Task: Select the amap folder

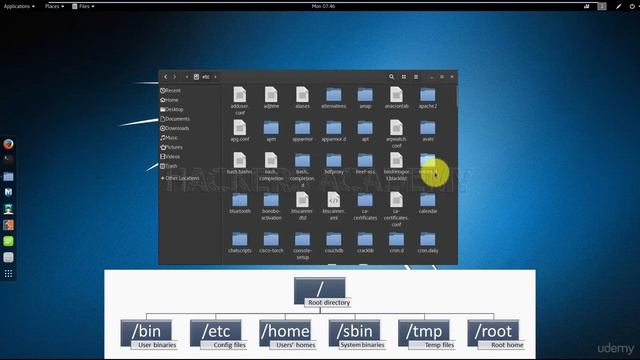Action: pos(365,98)
